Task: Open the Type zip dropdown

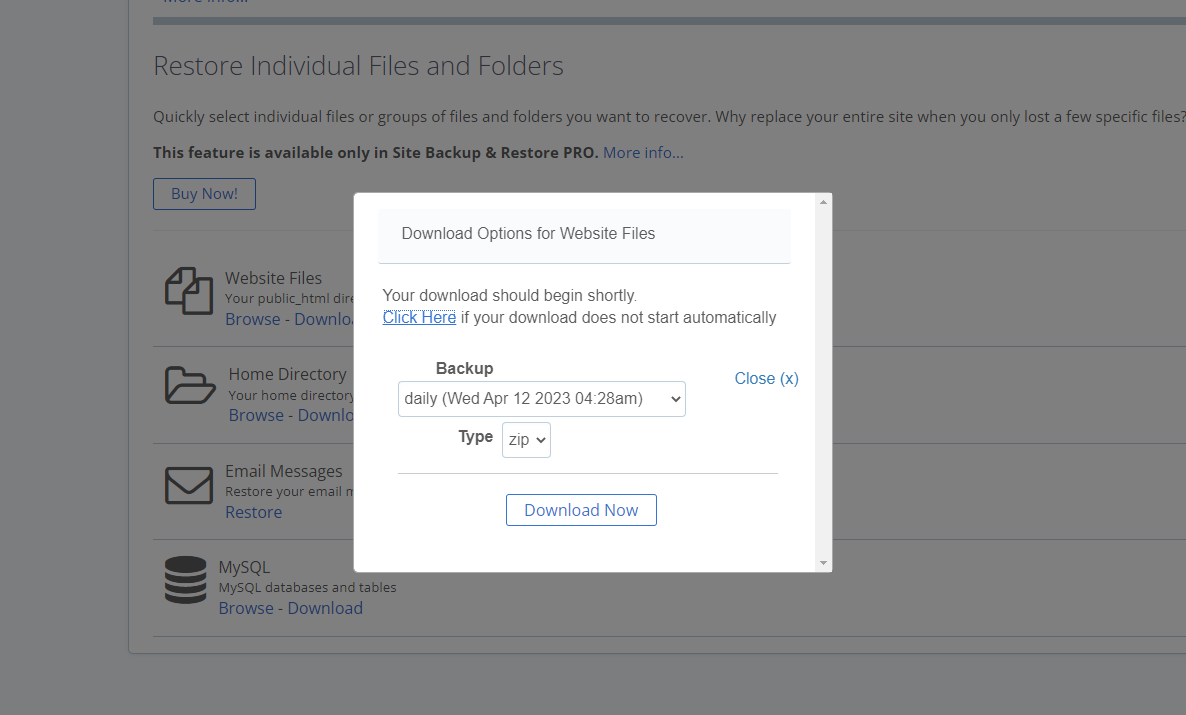Action: pos(526,440)
